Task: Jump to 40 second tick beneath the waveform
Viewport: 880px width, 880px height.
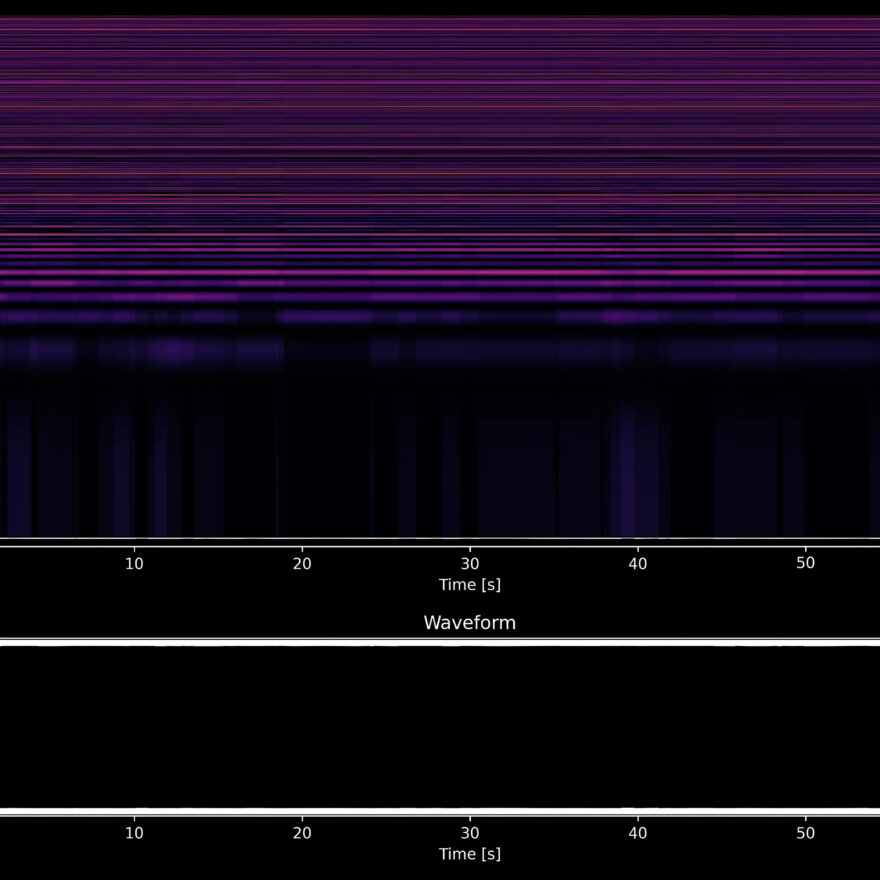Action: click(x=638, y=833)
